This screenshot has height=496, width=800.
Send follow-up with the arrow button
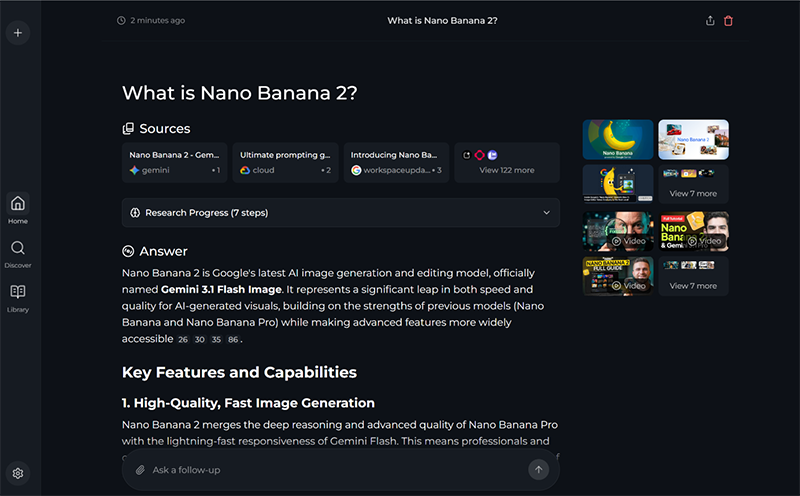coord(539,469)
